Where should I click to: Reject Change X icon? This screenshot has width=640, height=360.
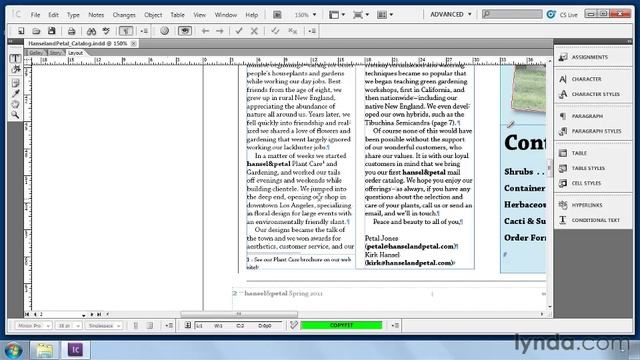pos(254,31)
